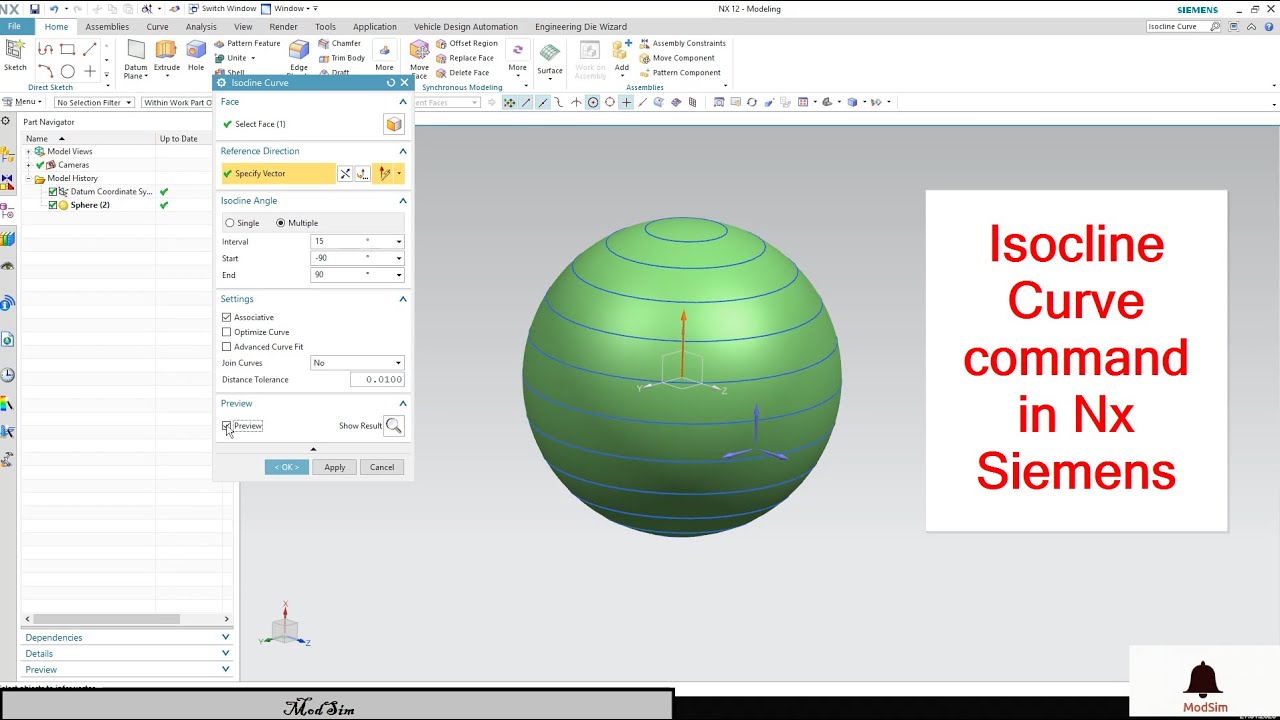The width and height of the screenshot is (1280, 720).
Task: Select Offset Region command
Action: tap(467, 43)
